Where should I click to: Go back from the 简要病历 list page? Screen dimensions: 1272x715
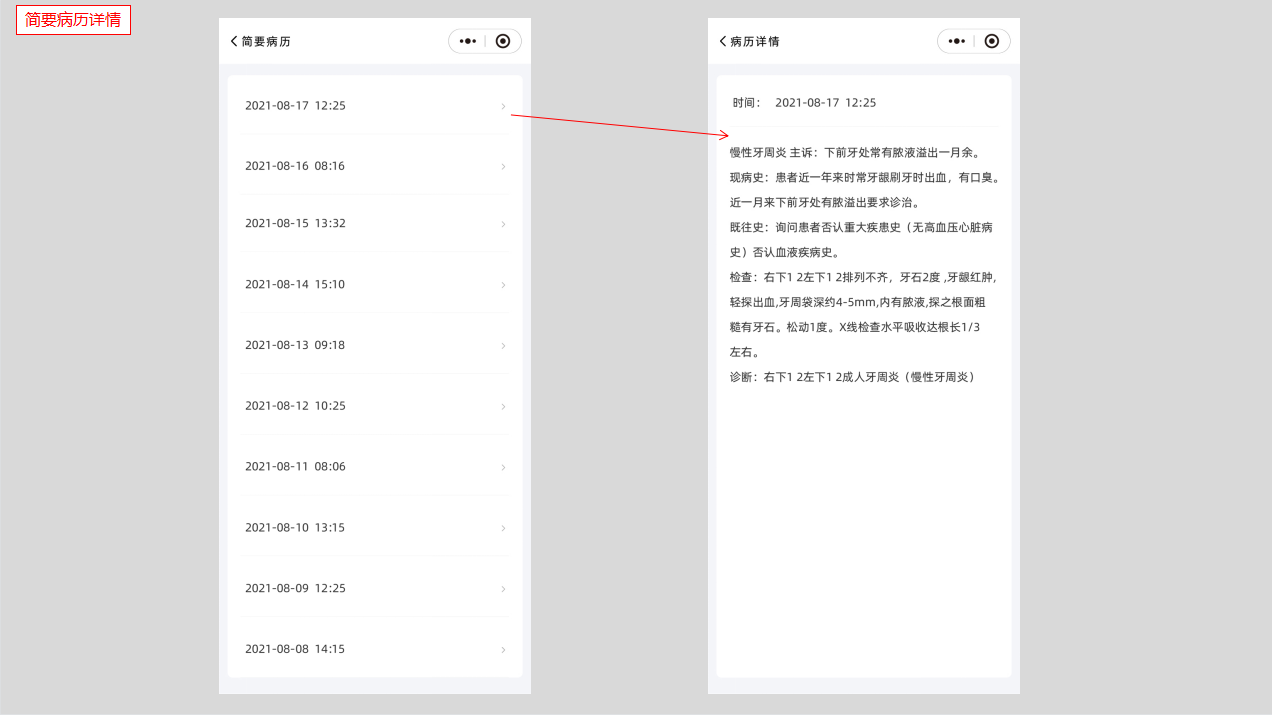[x=234, y=41]
